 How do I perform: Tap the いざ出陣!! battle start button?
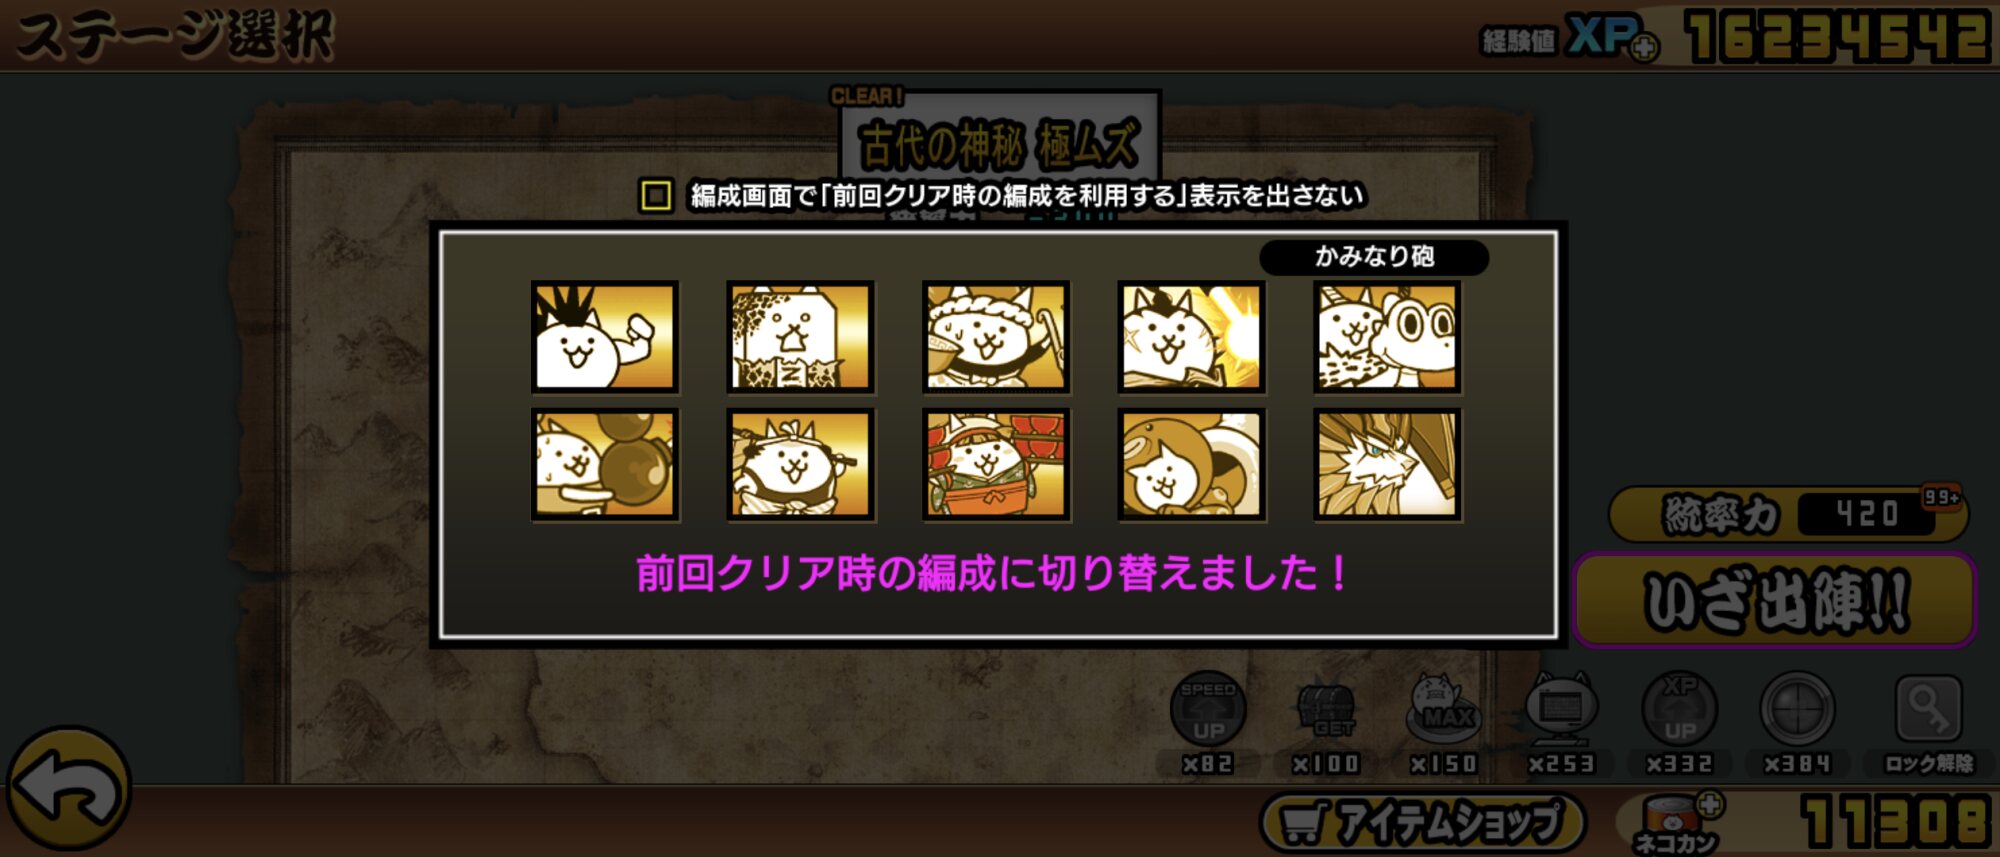[1775, 600]
